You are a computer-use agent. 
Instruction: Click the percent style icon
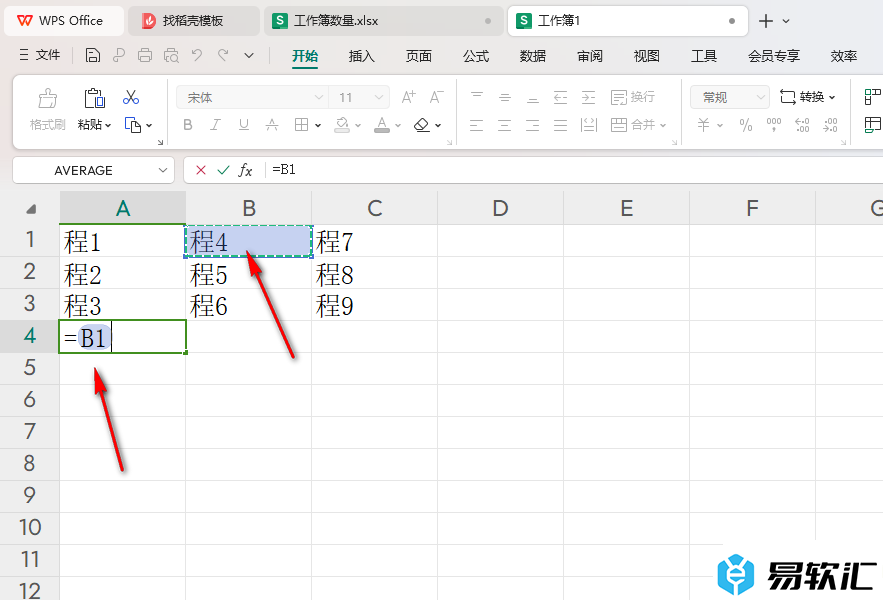pyautogui.click(x=746, y=125)
